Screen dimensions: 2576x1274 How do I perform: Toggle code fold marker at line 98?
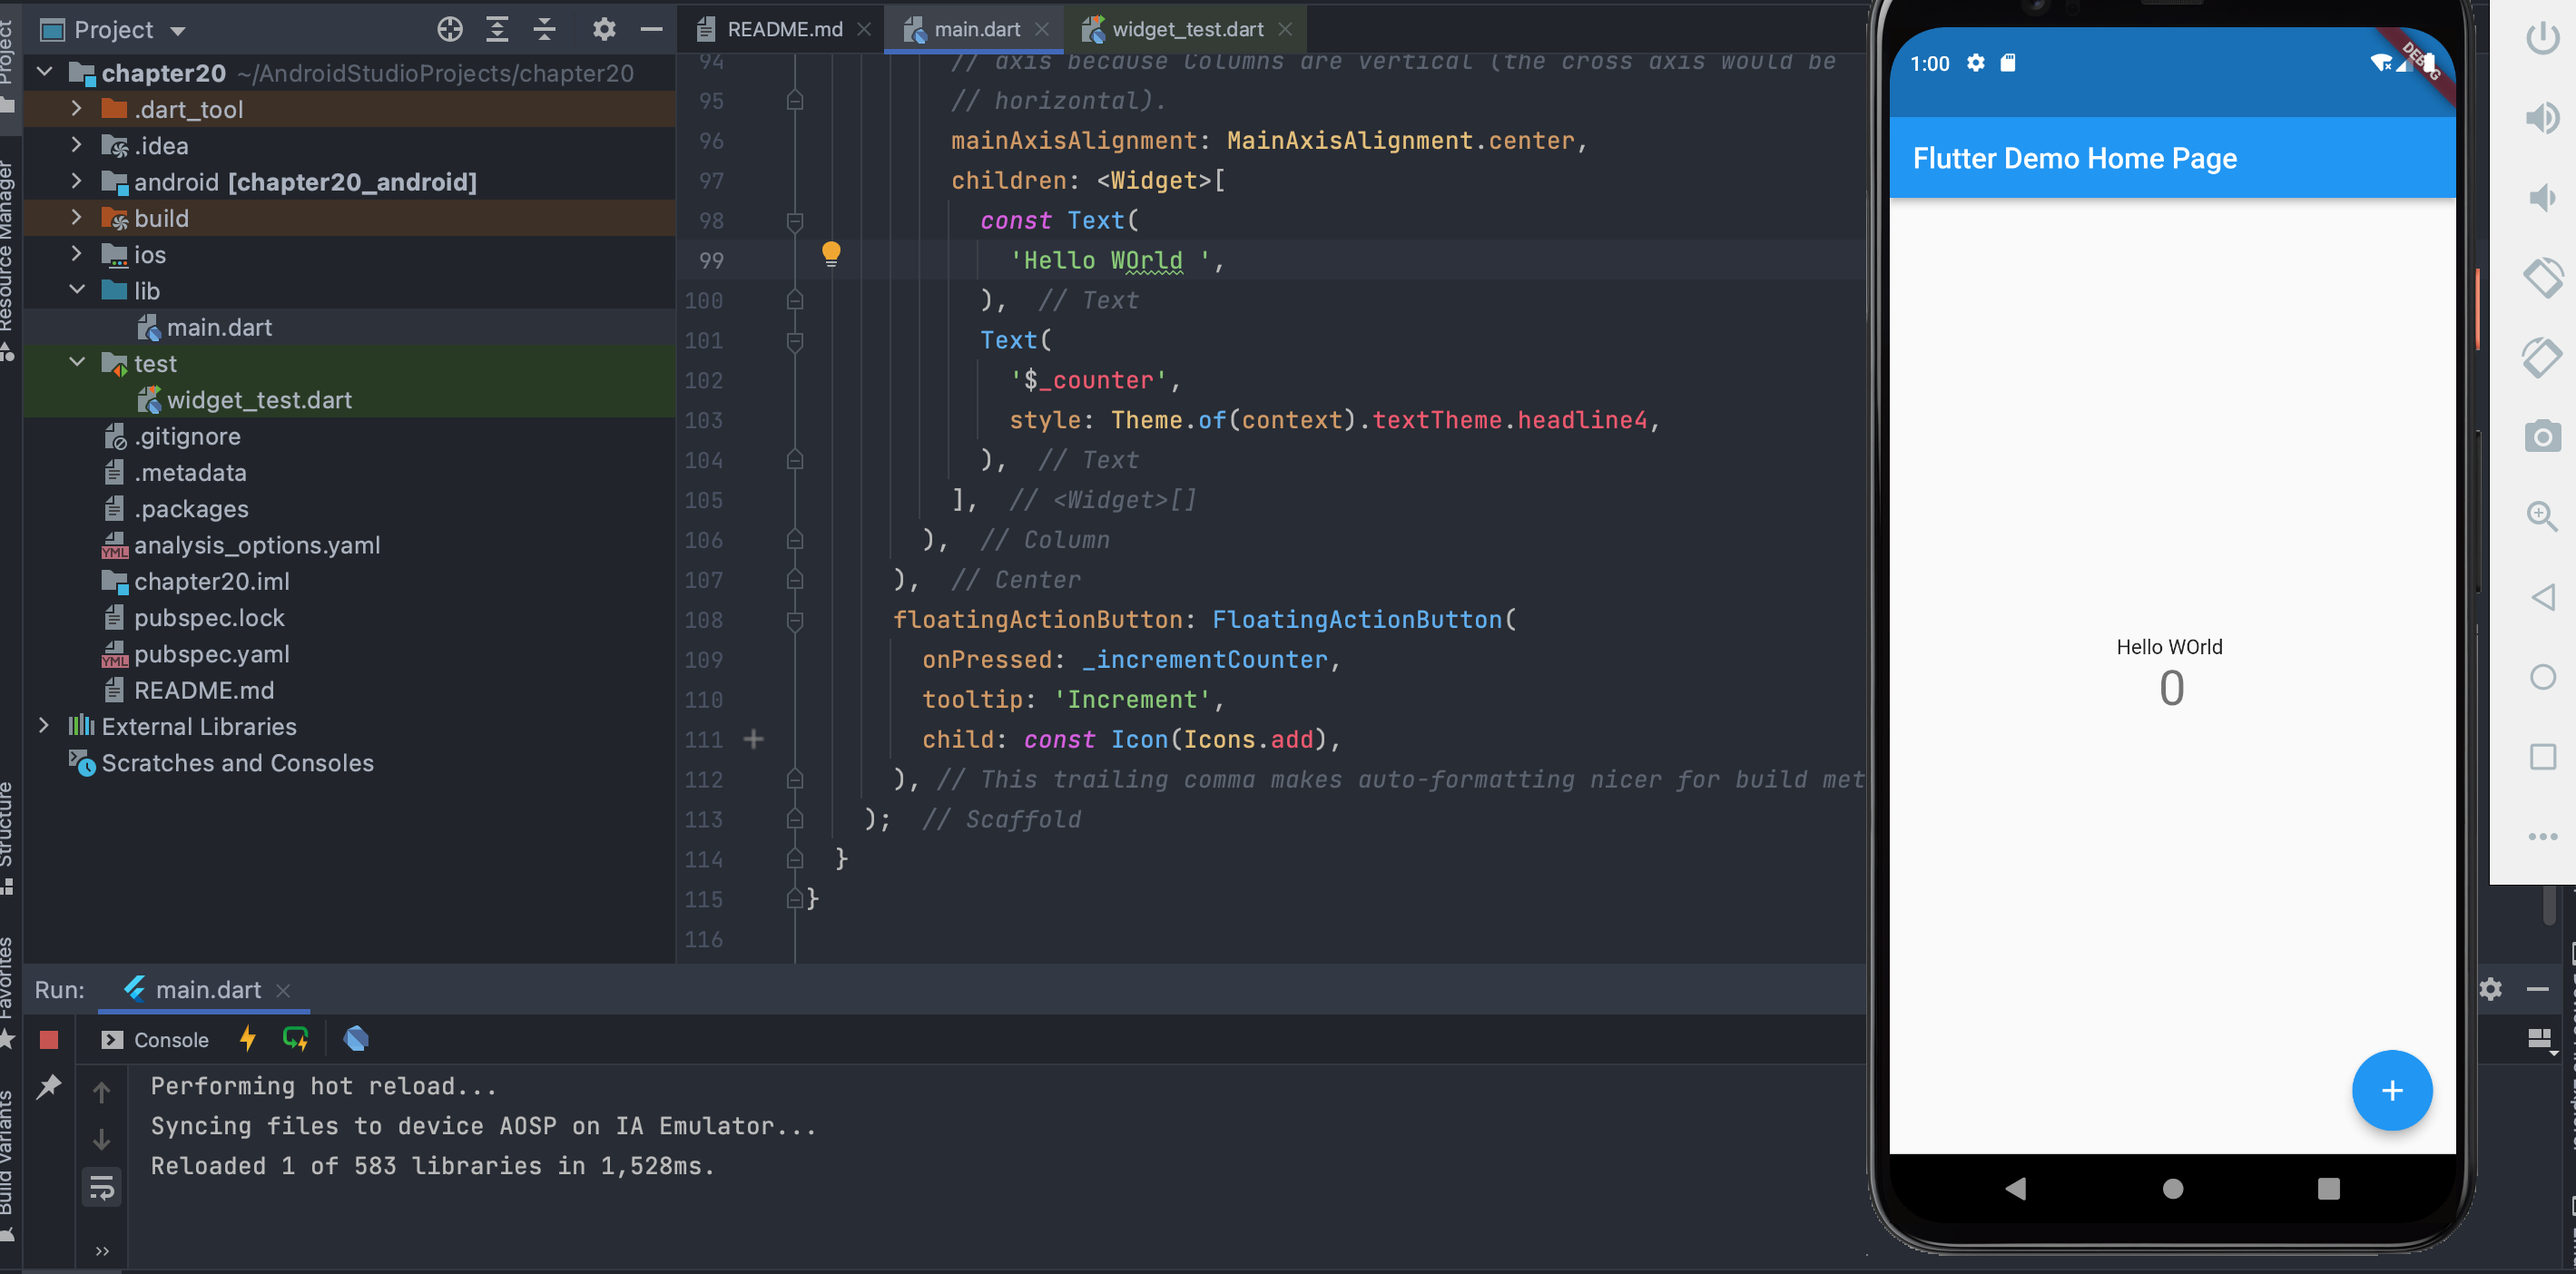click(x=795, y=221)
